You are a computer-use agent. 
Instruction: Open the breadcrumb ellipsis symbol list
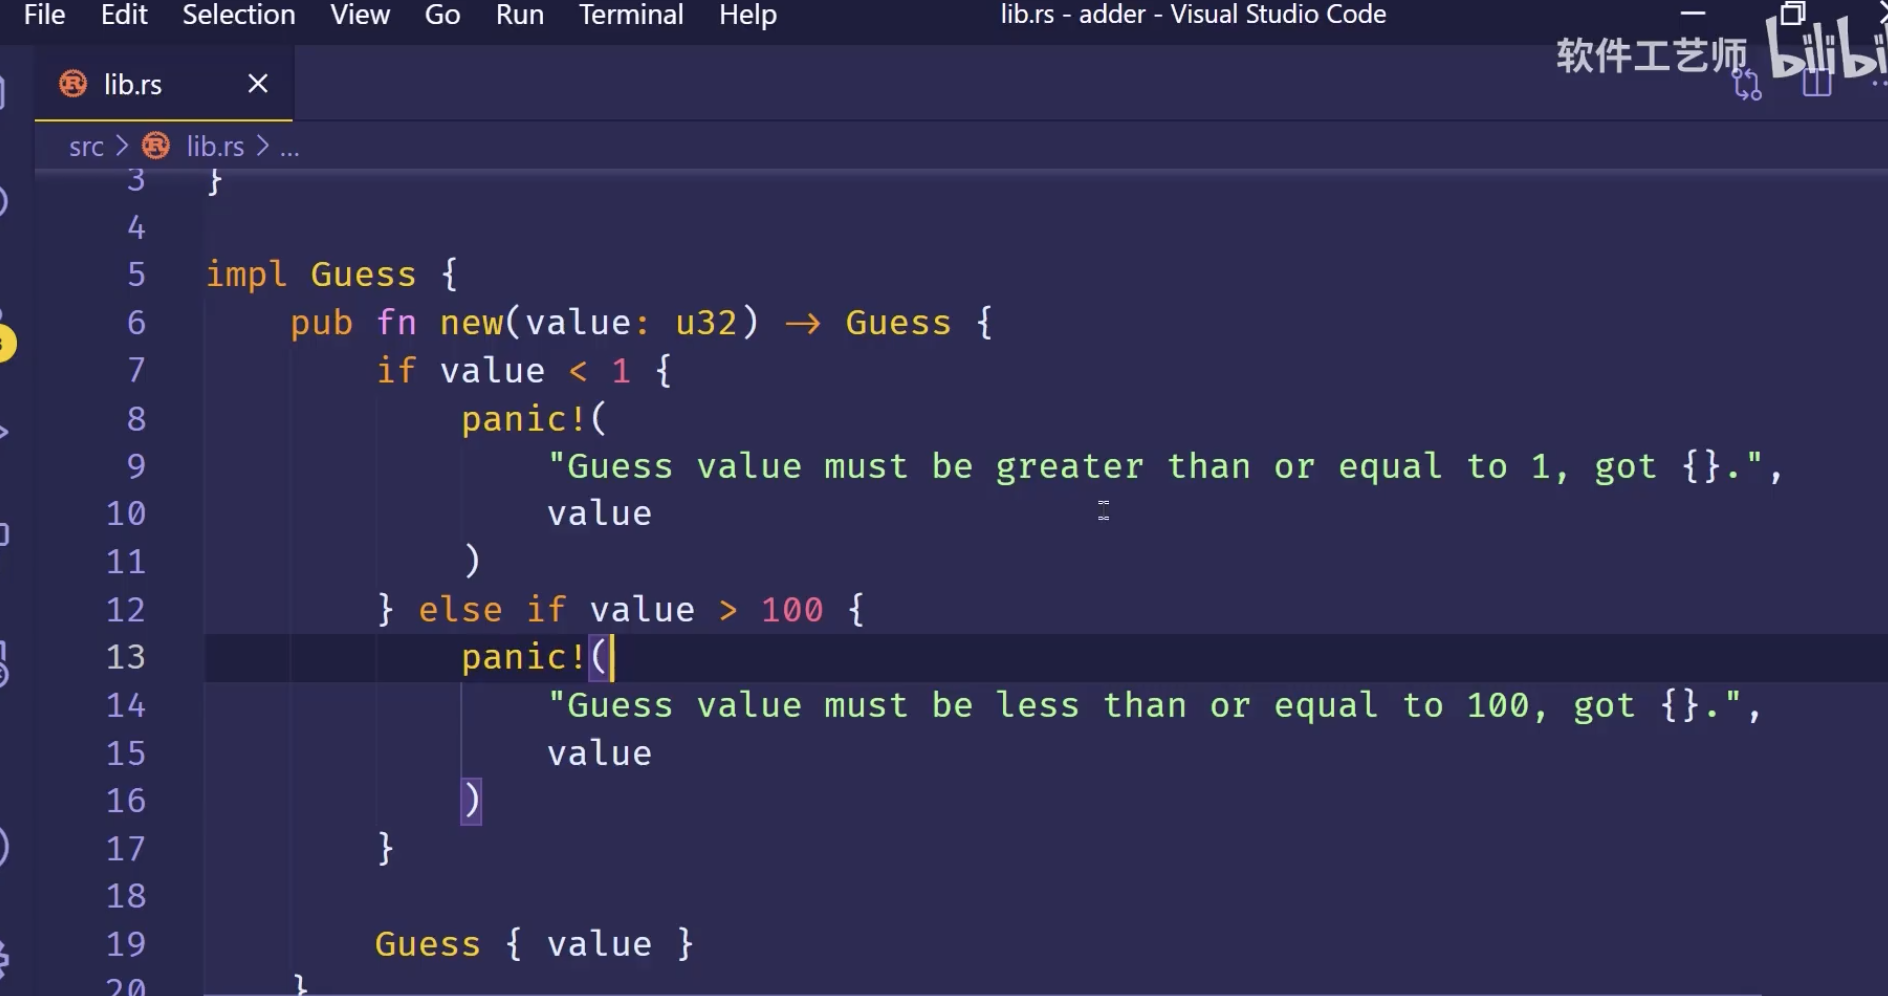(x=289, y=147)
